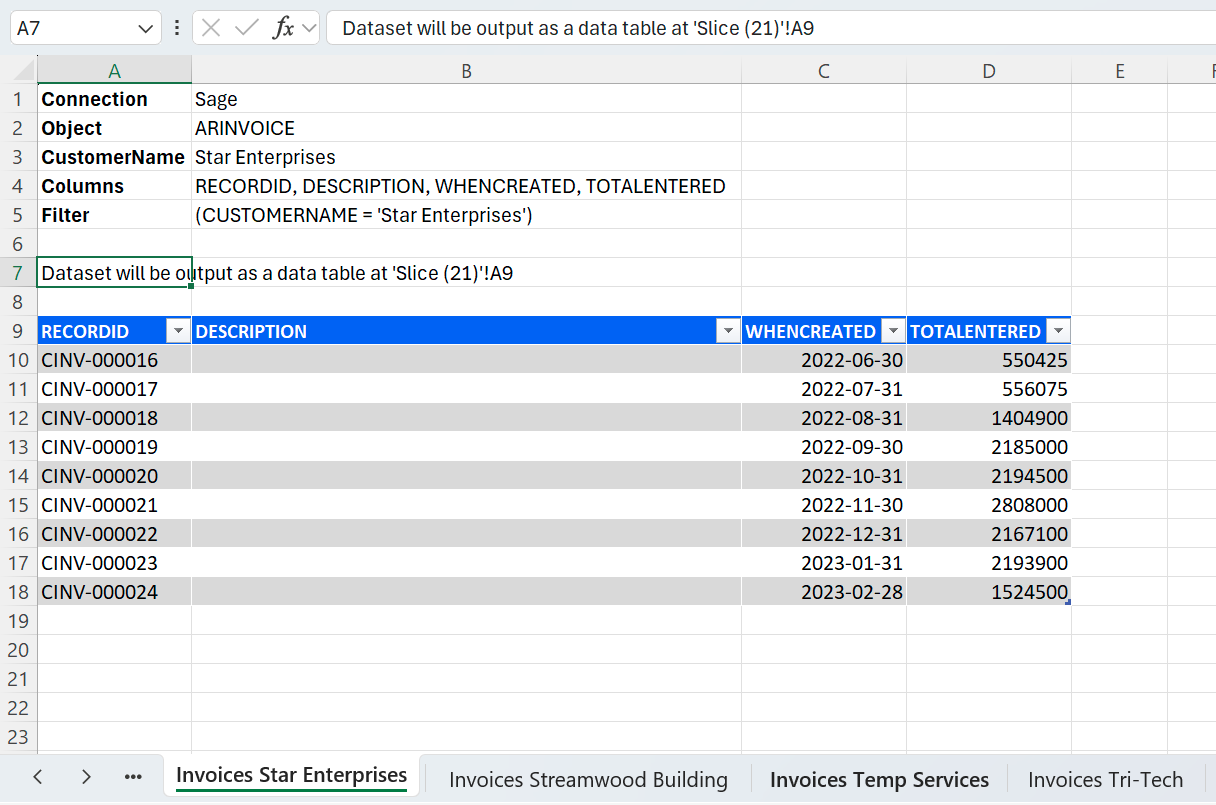Open the hidden sheets ellipsis menu
This screenshot has height=805, width=1216.
133,777
